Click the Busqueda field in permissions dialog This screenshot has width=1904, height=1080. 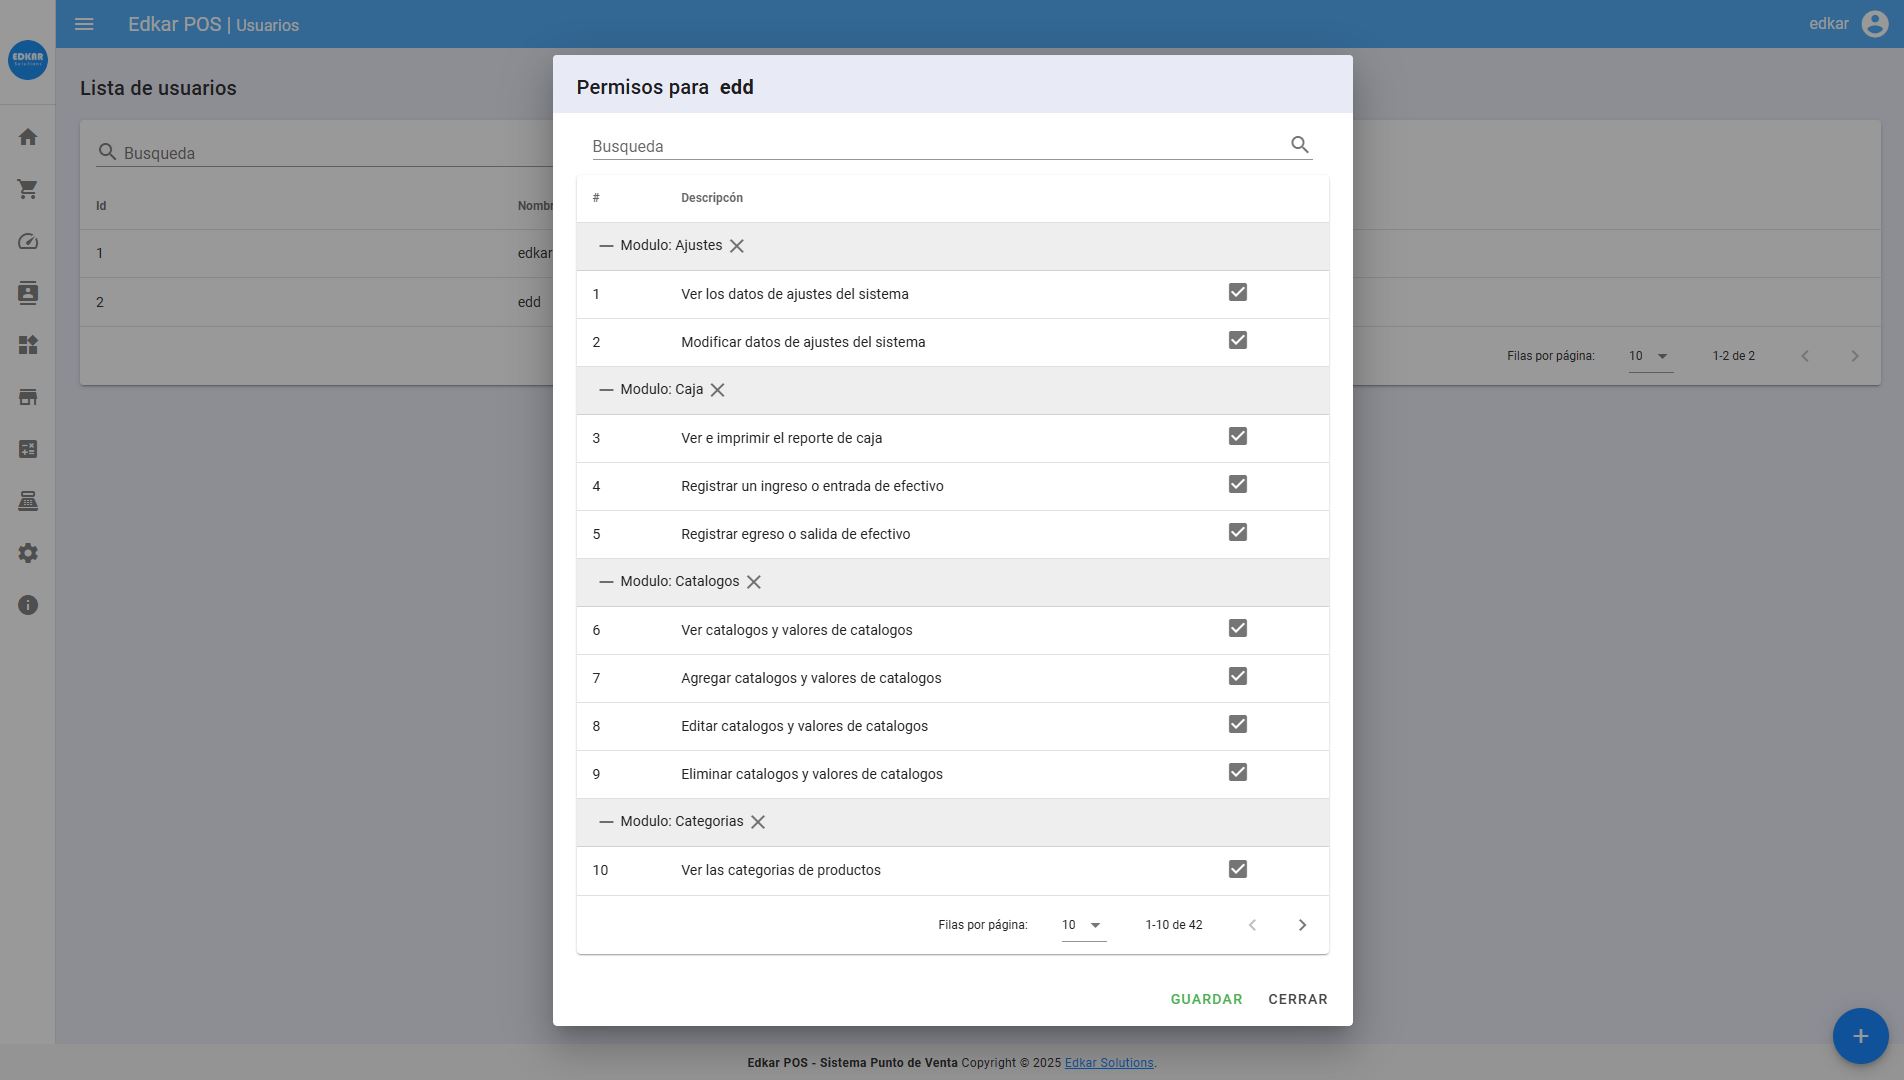[x=935, y=146]
